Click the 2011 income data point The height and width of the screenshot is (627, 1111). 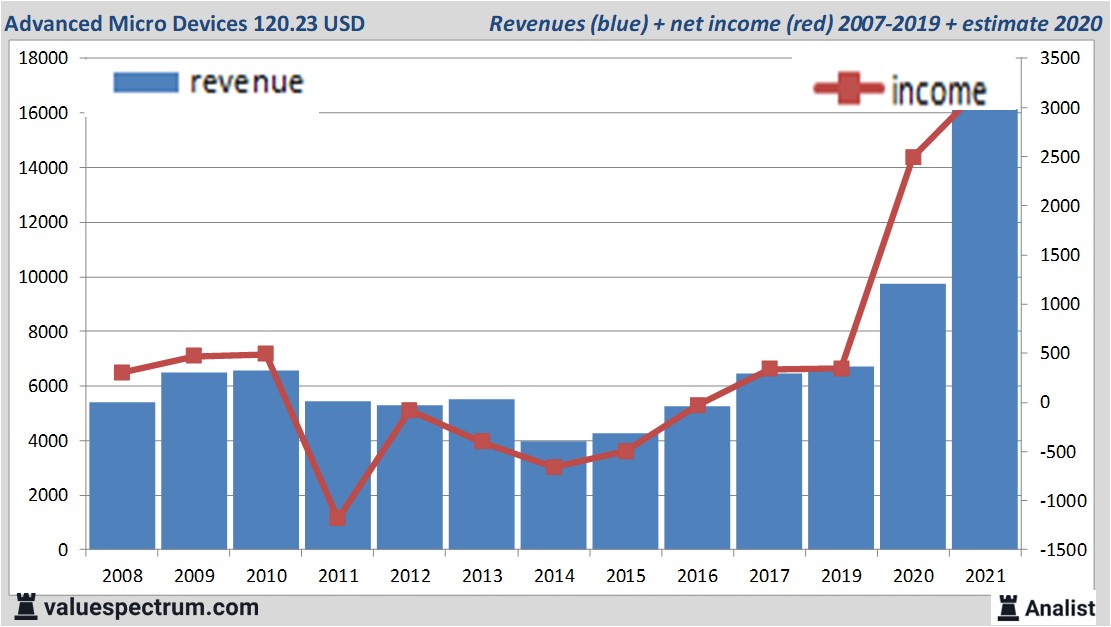pos(337,517)
